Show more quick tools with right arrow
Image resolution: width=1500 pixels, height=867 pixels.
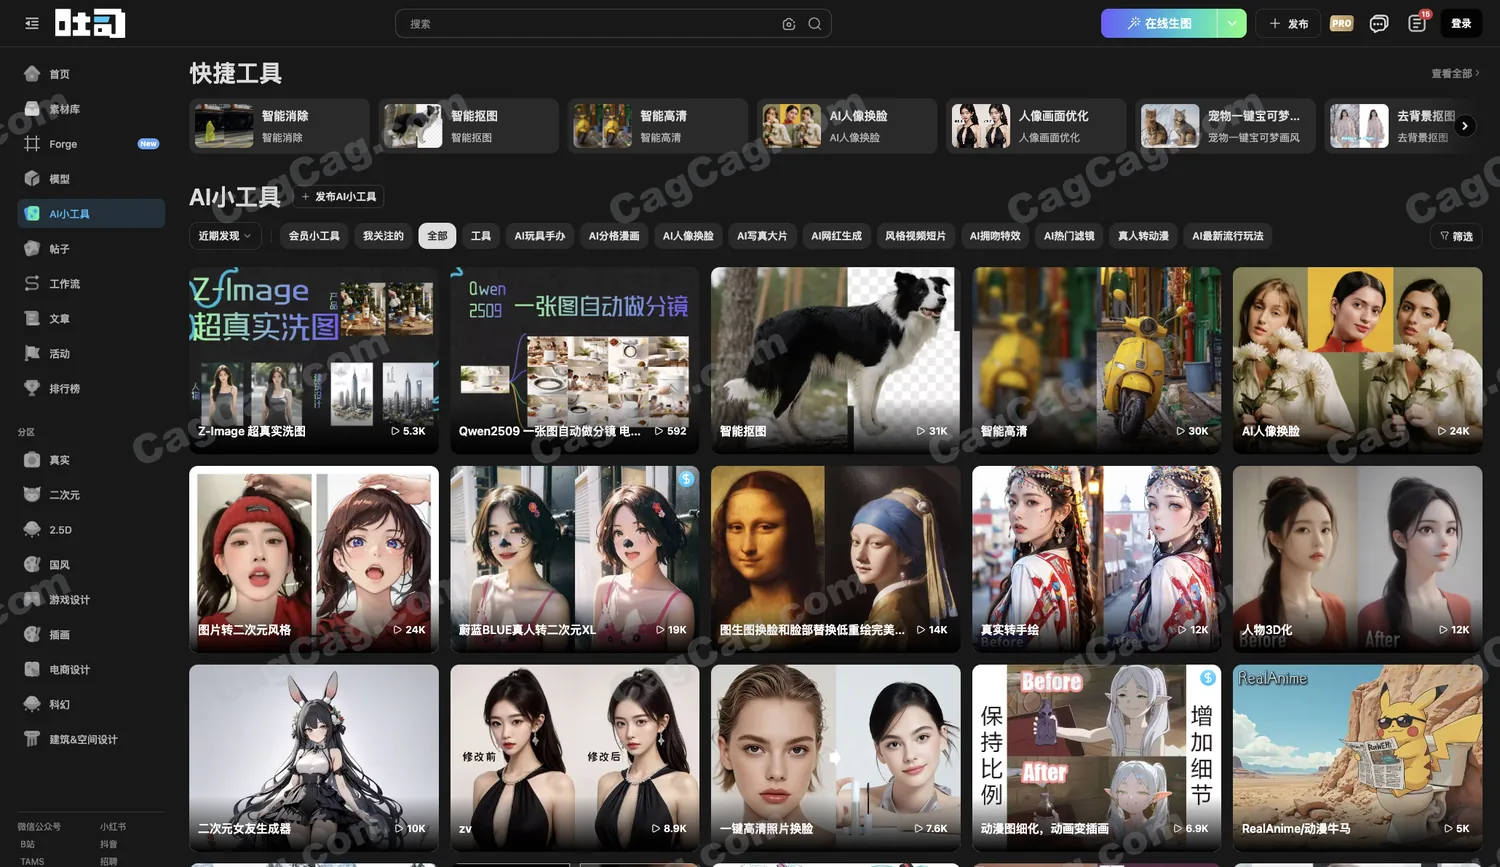click(1465, 126)
